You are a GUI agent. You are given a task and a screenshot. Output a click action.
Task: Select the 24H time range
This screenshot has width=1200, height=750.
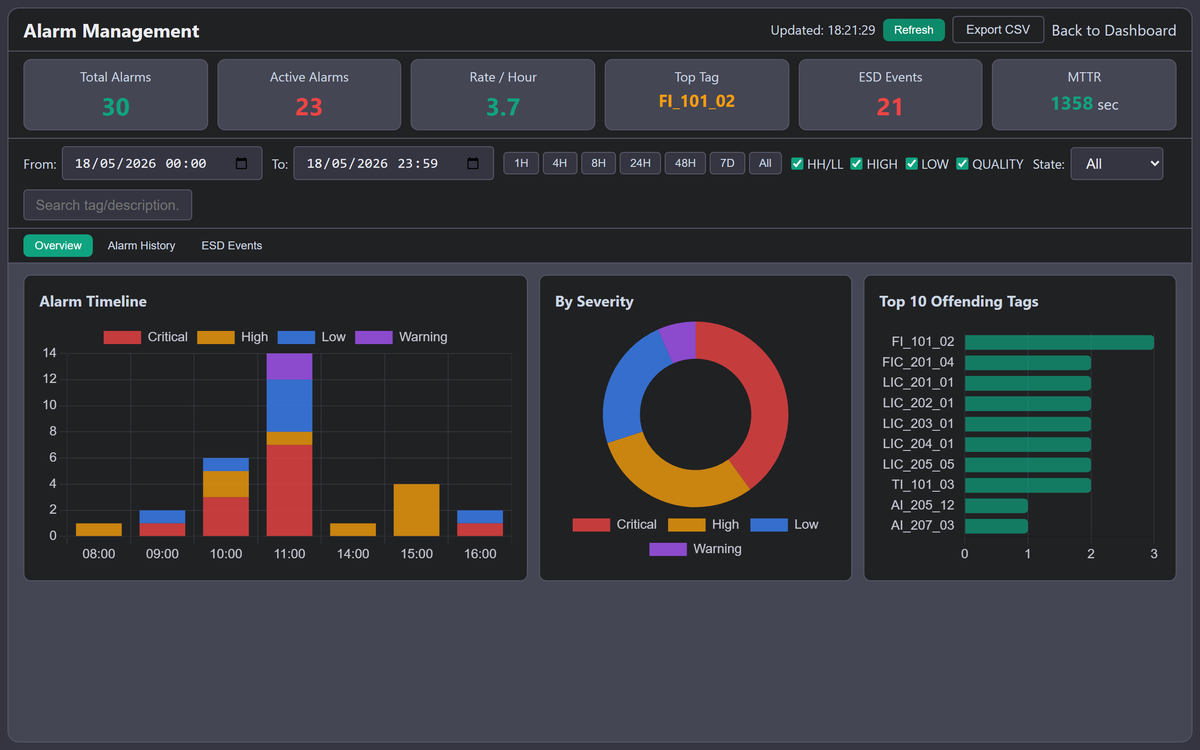coord(640,163)
